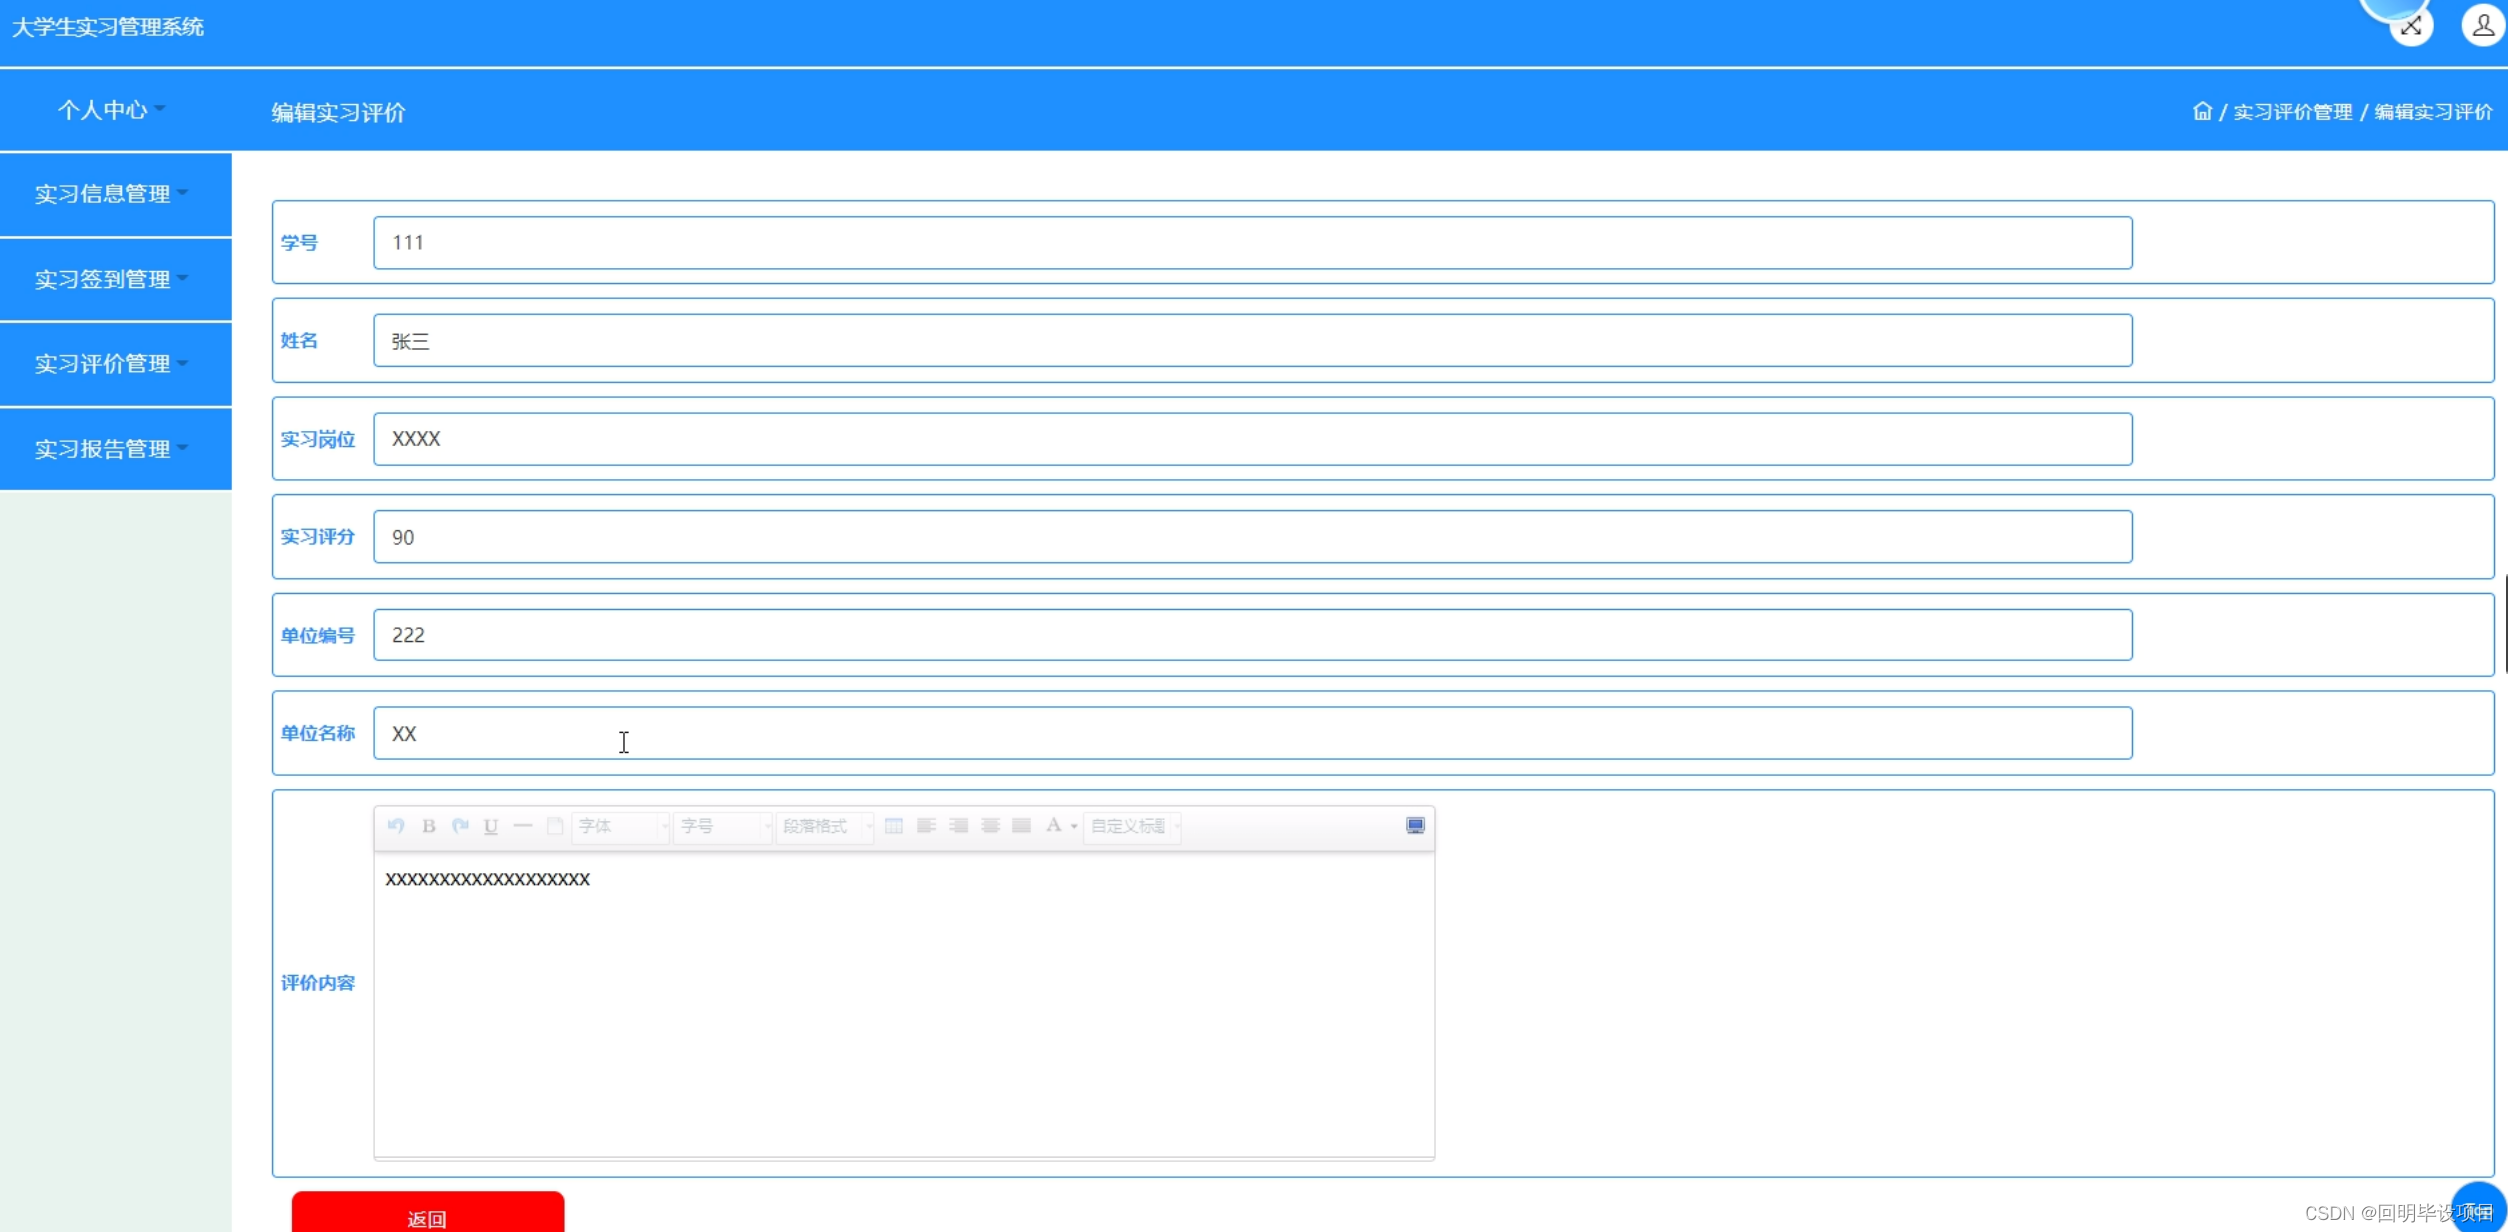Align text left in editor toolbar
The image size is (2508, 1232).
pos(926,826)
